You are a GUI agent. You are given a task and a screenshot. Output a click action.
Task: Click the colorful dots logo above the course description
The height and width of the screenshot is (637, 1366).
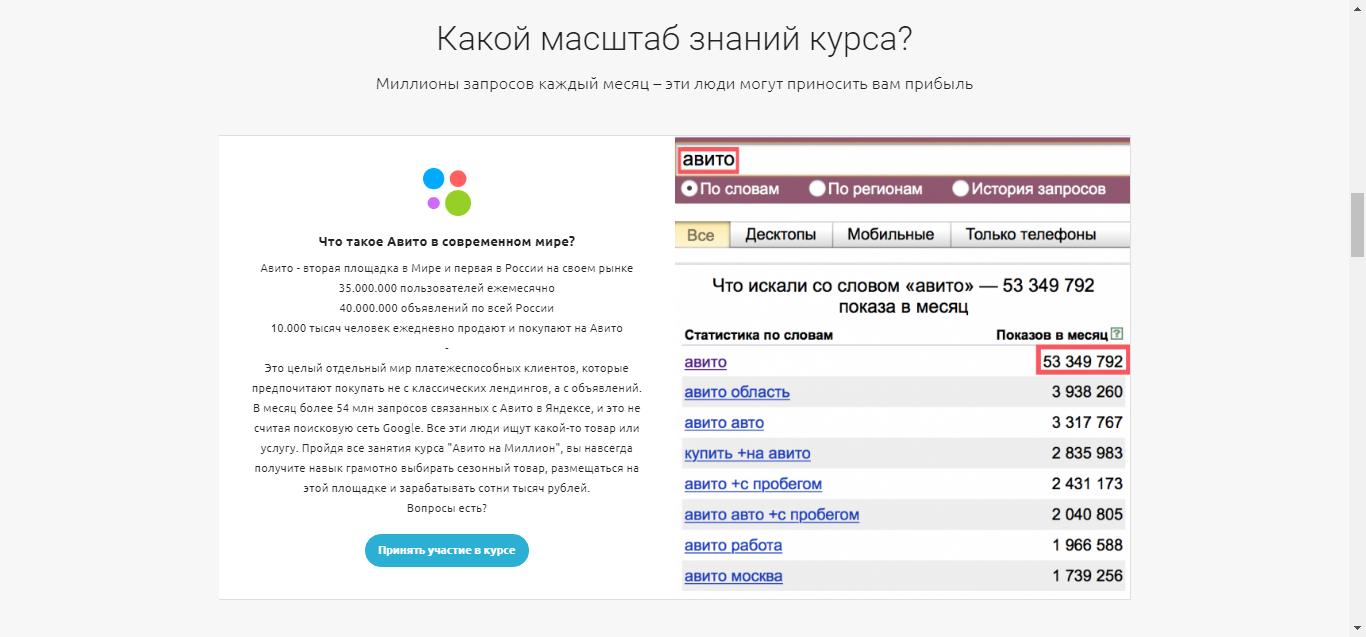(446, 189)
